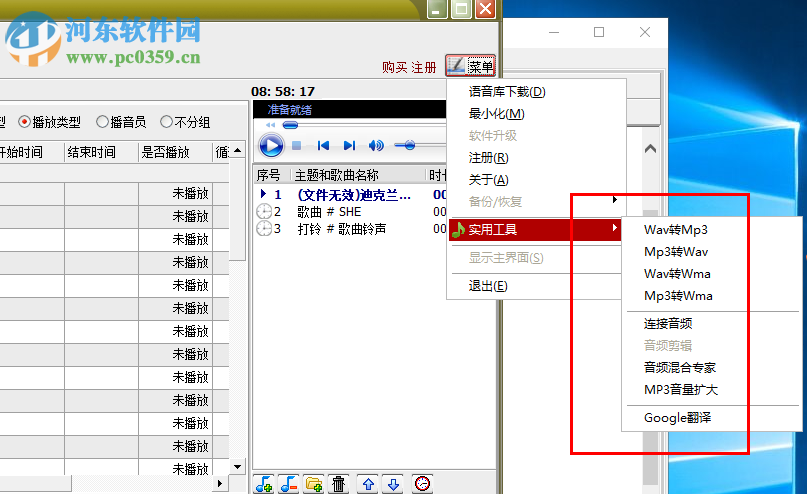Screen dimensions: 807x494
Task: Click the clock icon beside playlist row 3
Action: pyautogui.click(x=264, y=229)
